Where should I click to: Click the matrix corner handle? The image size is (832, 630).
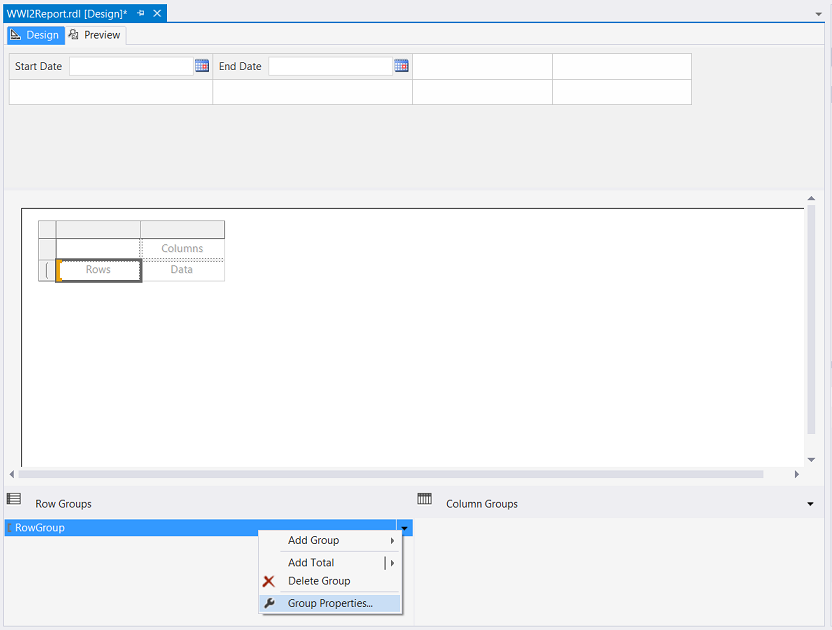(x=47, y=229)
